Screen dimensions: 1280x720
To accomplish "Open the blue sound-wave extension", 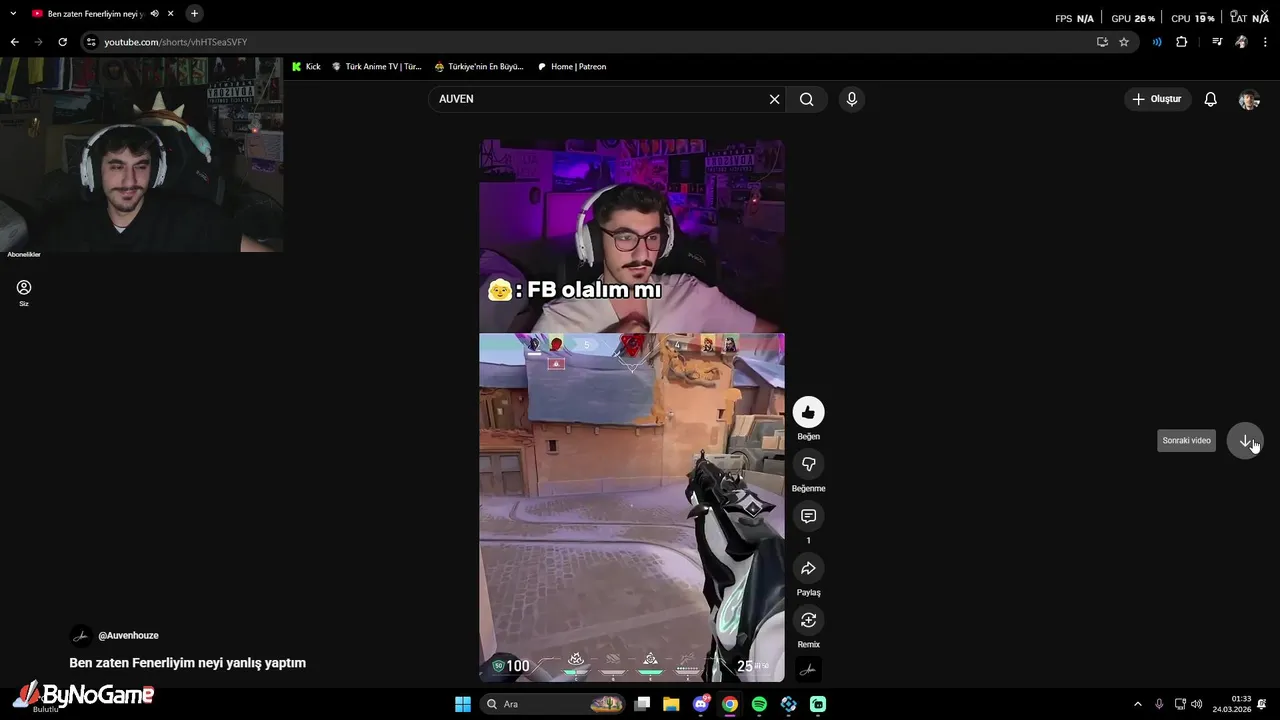I will [x=1157, y=42].
